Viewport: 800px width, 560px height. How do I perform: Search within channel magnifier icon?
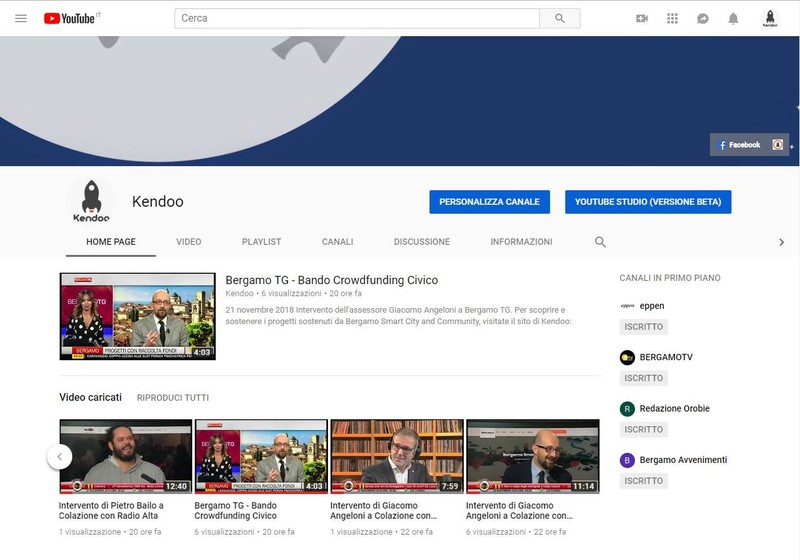[601, 242]
